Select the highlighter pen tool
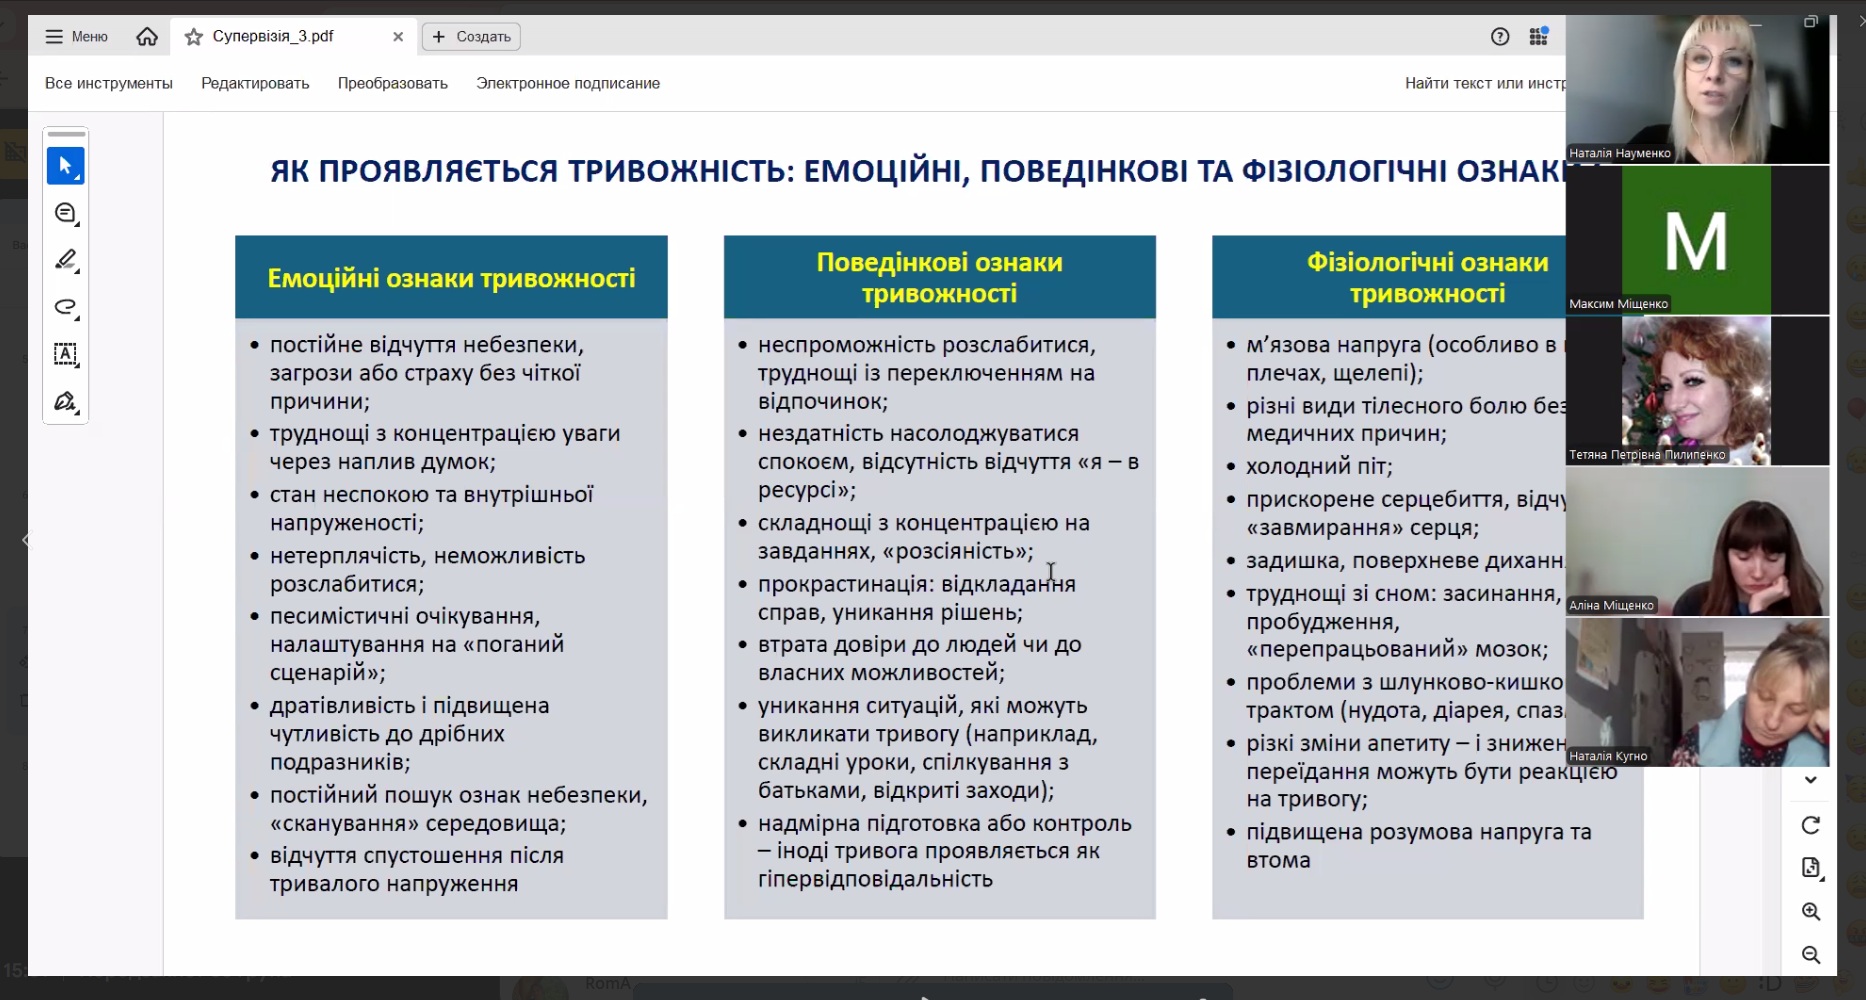Viewport: 1866px width, 1000px height. click(66, 260)
